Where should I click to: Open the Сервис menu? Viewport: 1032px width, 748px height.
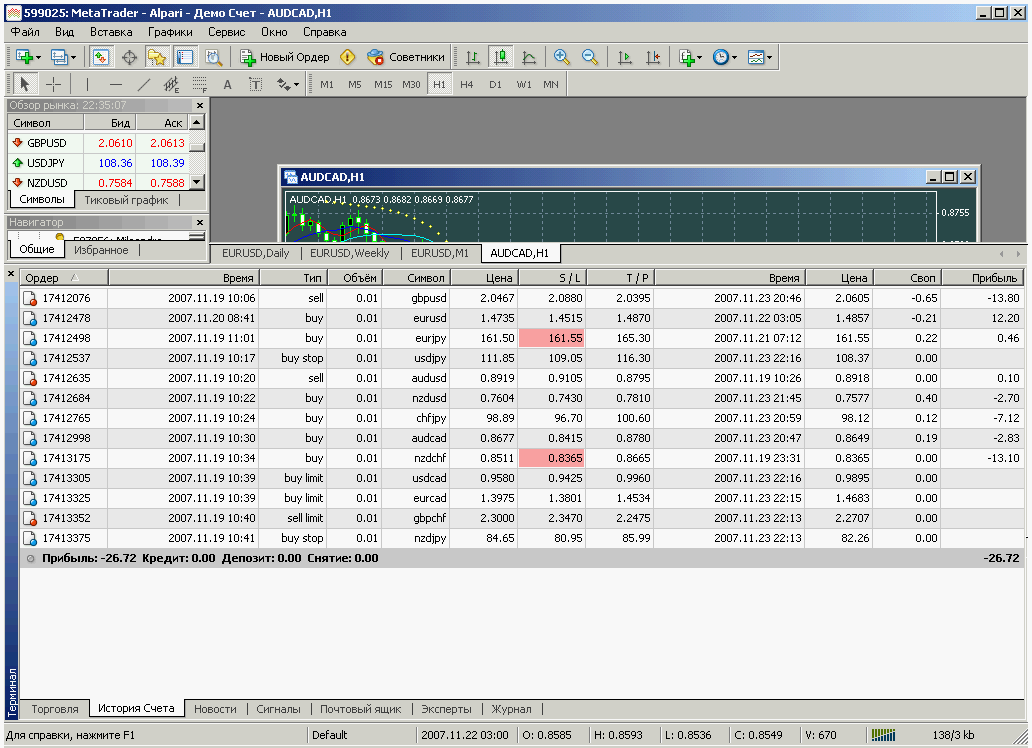click(x=226, y=31)
